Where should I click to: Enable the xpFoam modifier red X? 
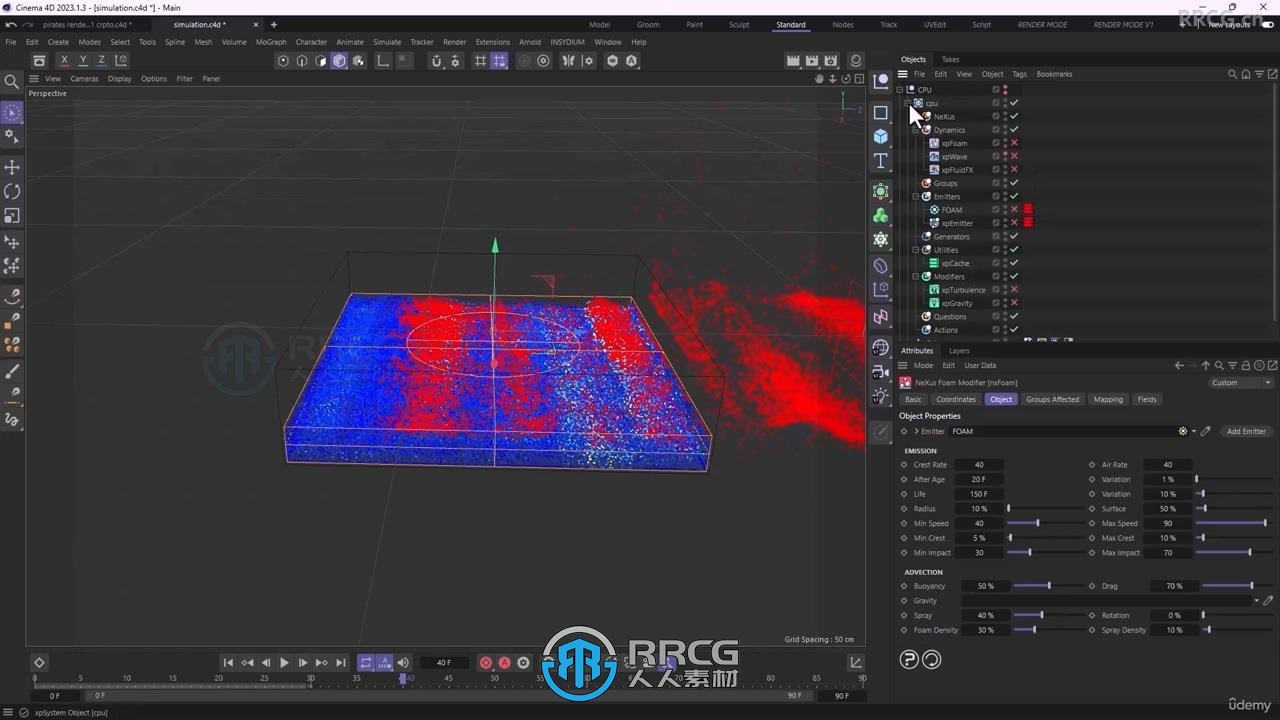1014,143
